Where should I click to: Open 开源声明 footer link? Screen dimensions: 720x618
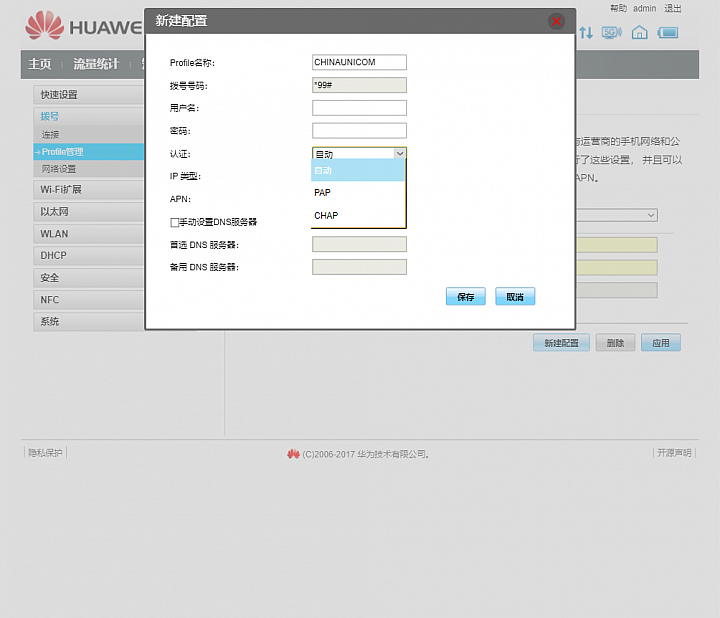tap(674, 453)
